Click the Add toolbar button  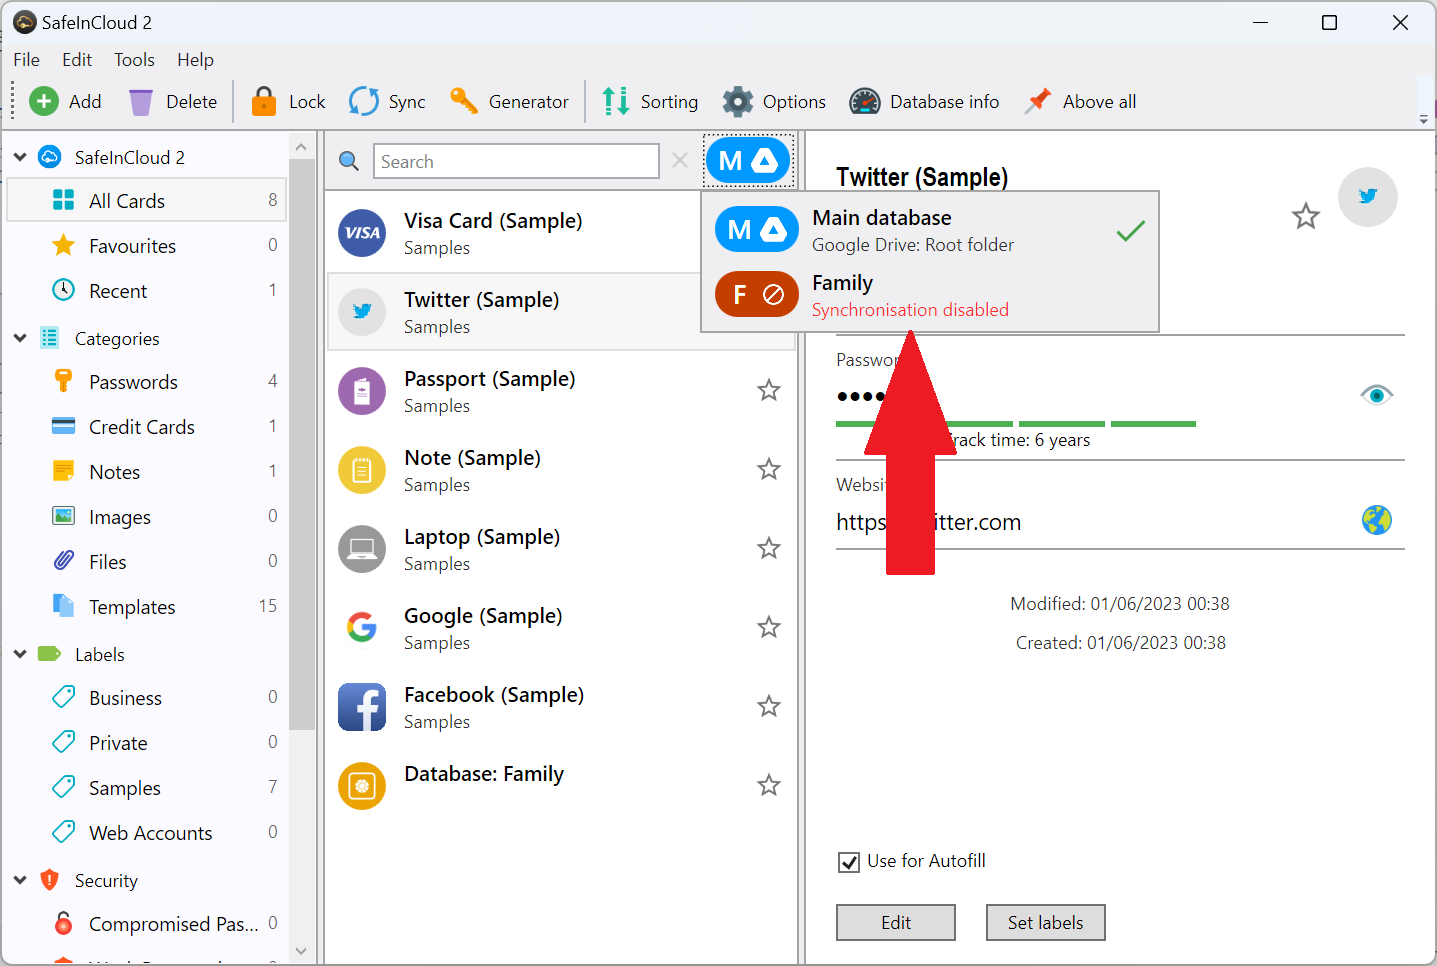65,101
